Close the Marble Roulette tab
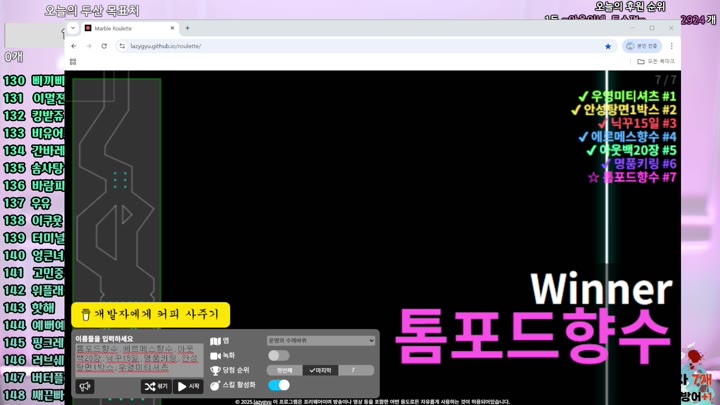The width and height of the screenshot is (720, 405). [x=172, y=28]
